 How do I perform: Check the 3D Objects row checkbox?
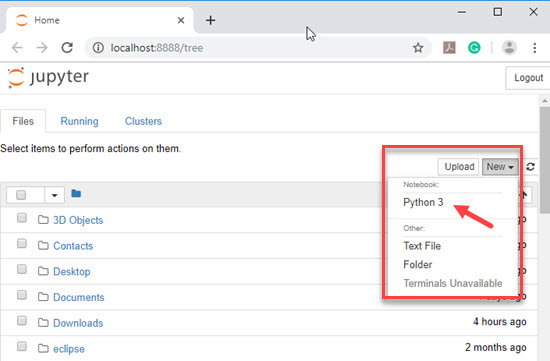click(x=22, y=218)
